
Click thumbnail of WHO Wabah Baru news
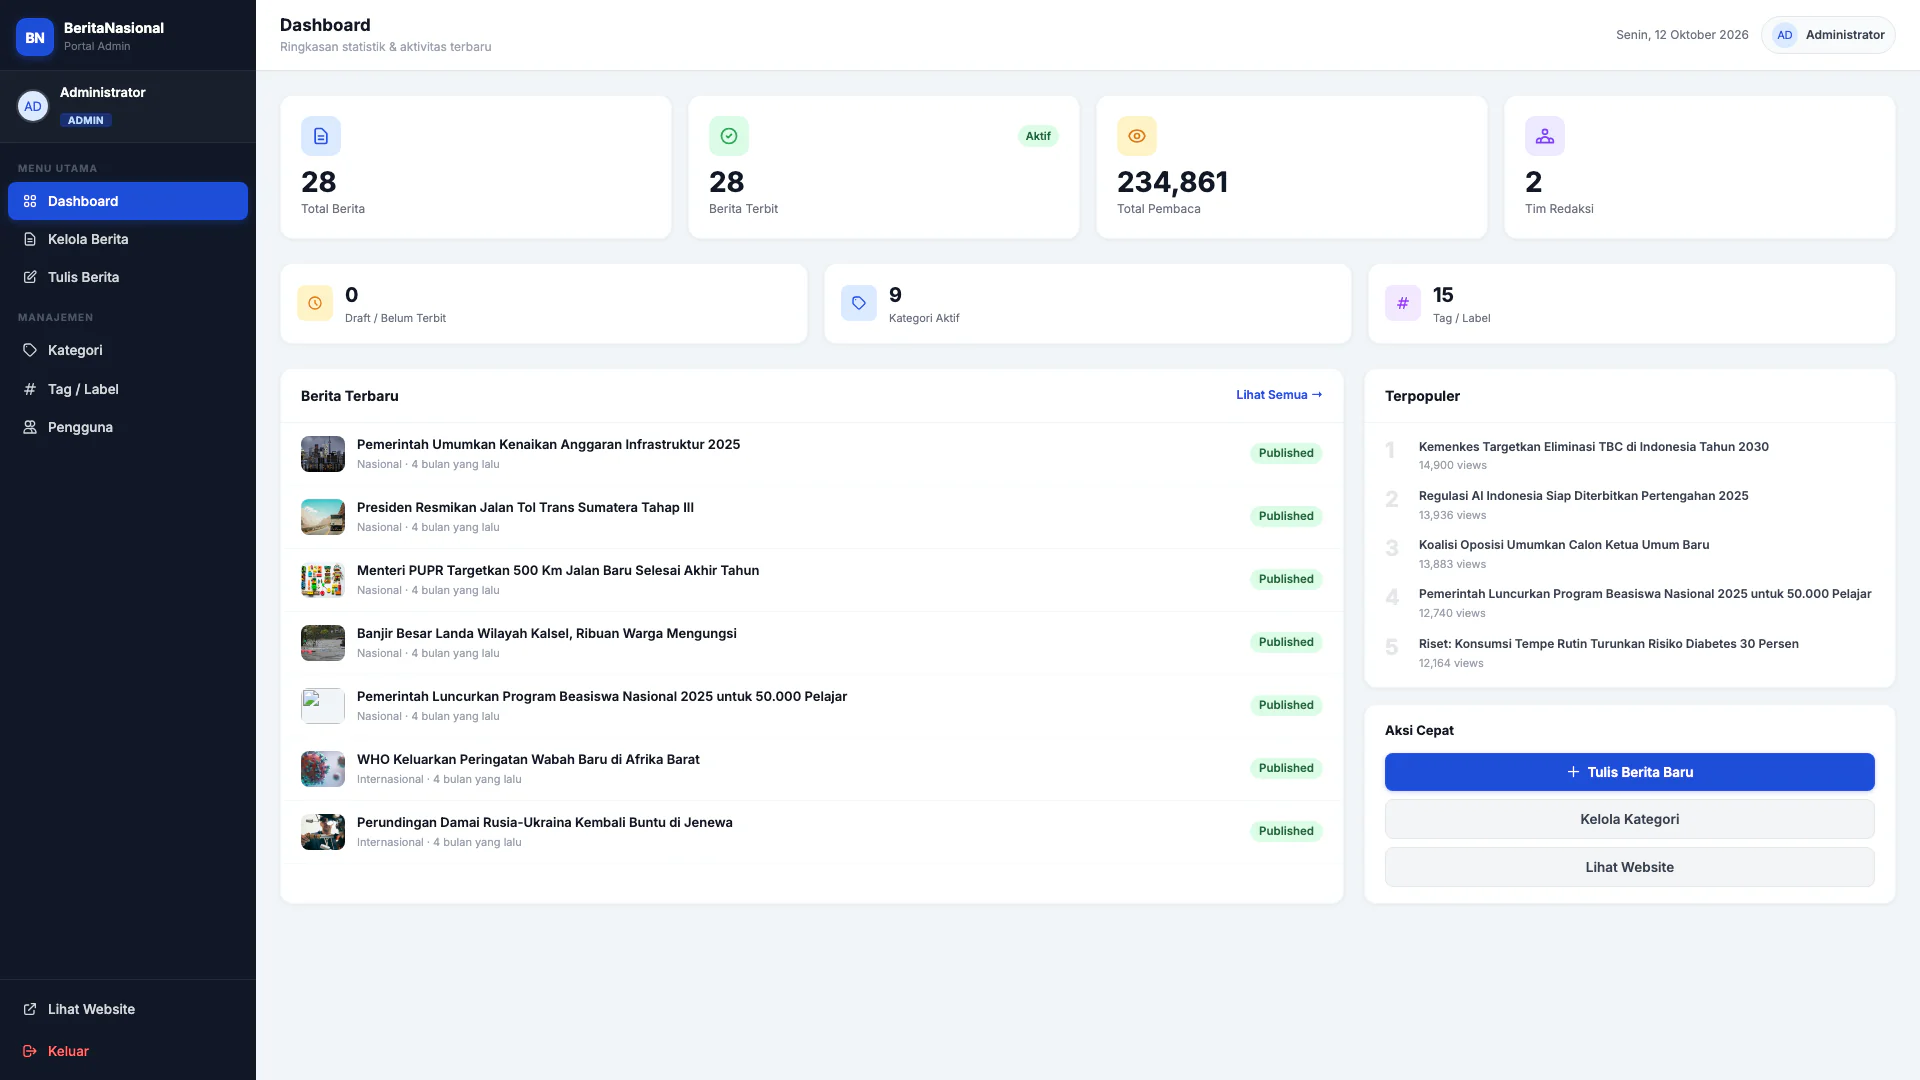323,769
